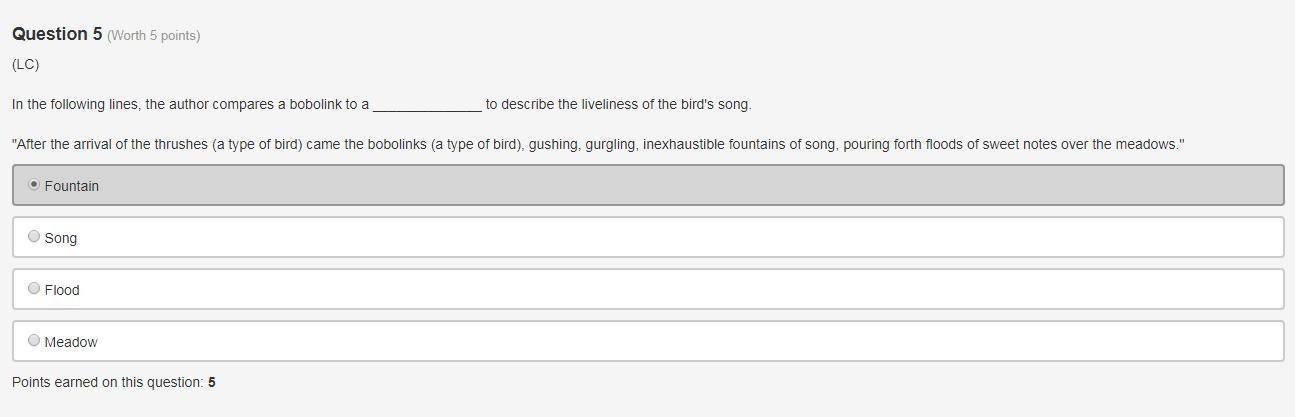Click the Points earned on this question text

(107, 382)
